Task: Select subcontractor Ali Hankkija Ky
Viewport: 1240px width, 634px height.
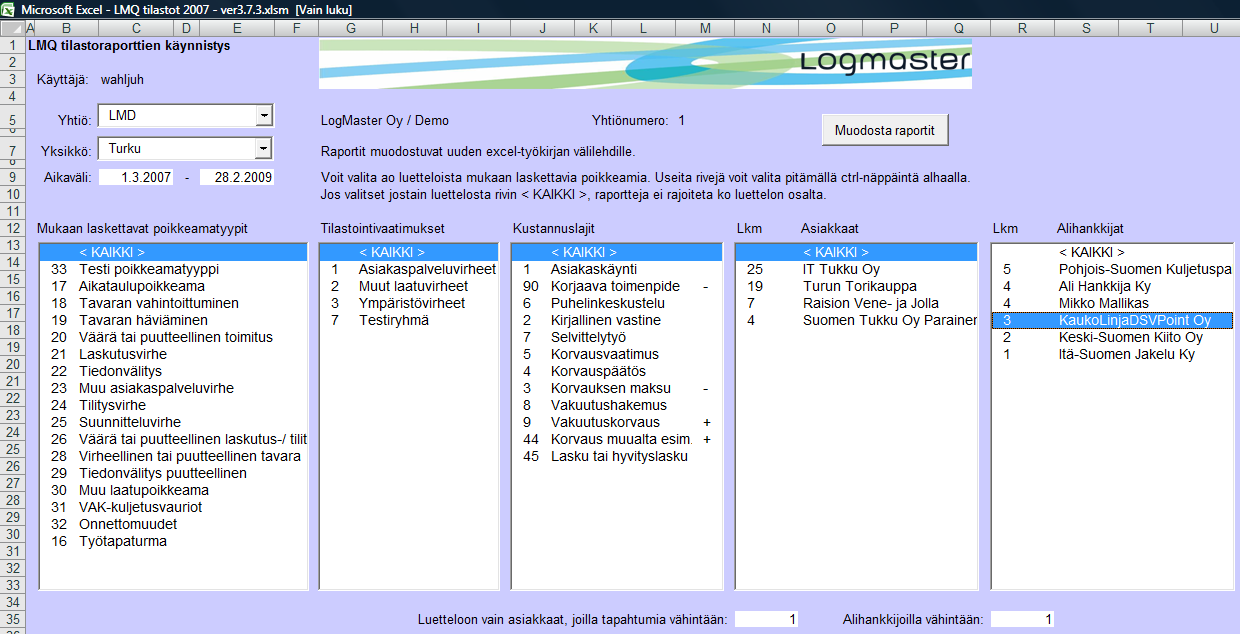Action: [x=1112, y=287]
